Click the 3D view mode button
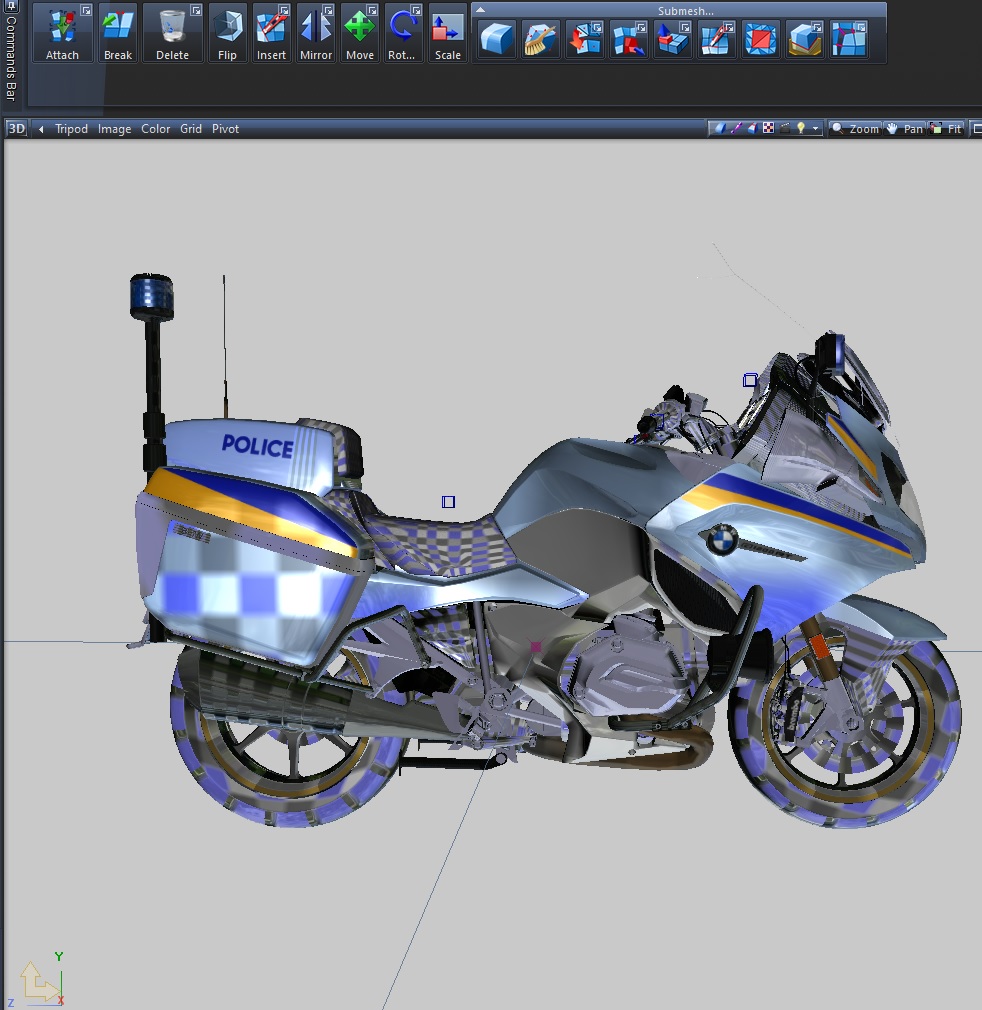Screen dimensions: 982x1010 (16, 129)
